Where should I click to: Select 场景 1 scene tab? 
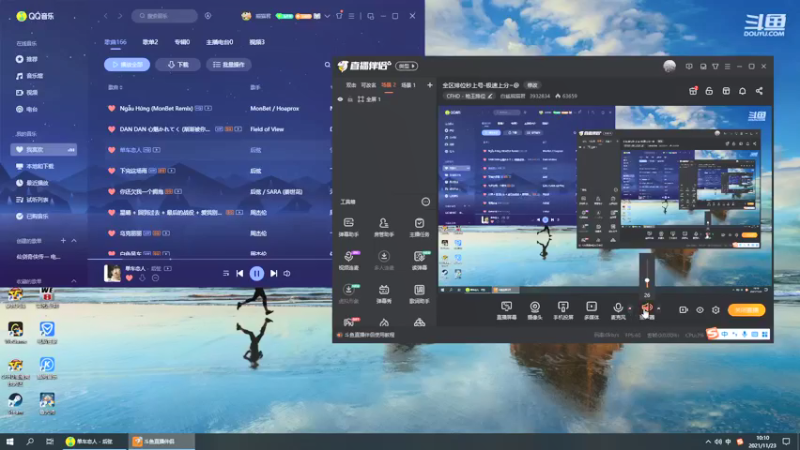[x=408, y=85]
